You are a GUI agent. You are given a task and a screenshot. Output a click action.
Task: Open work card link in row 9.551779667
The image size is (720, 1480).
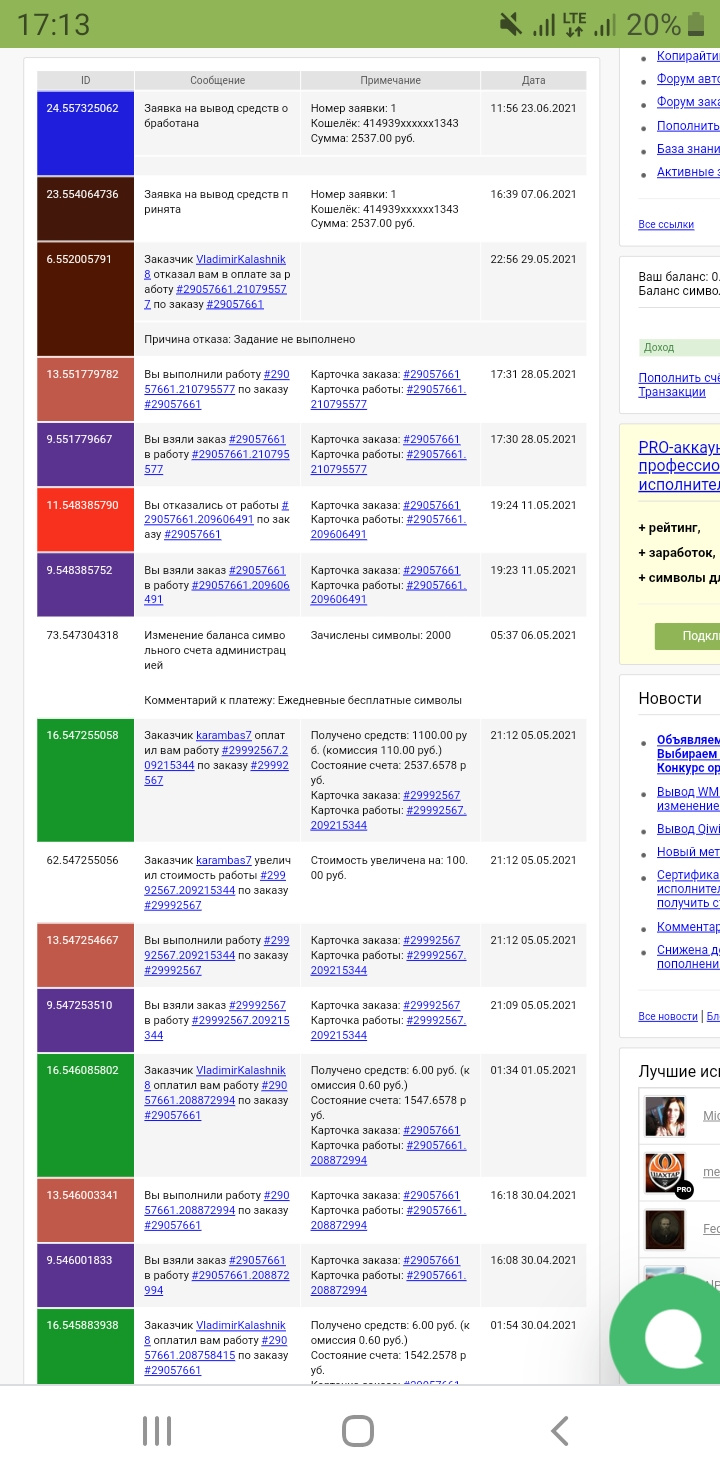coord(388,461)
